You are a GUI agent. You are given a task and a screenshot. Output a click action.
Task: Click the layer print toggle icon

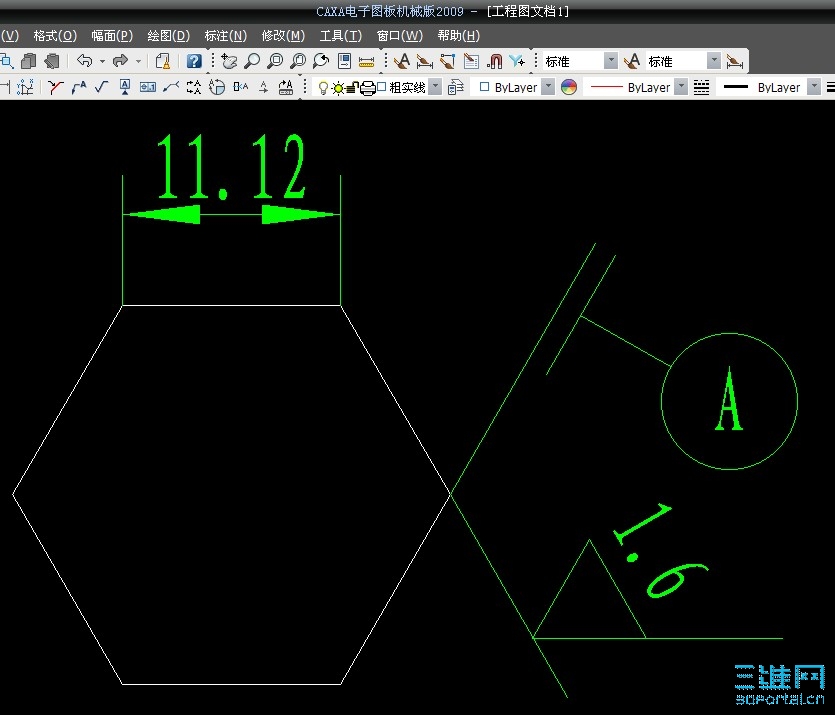pyautogui.click(x=367, y=87)
